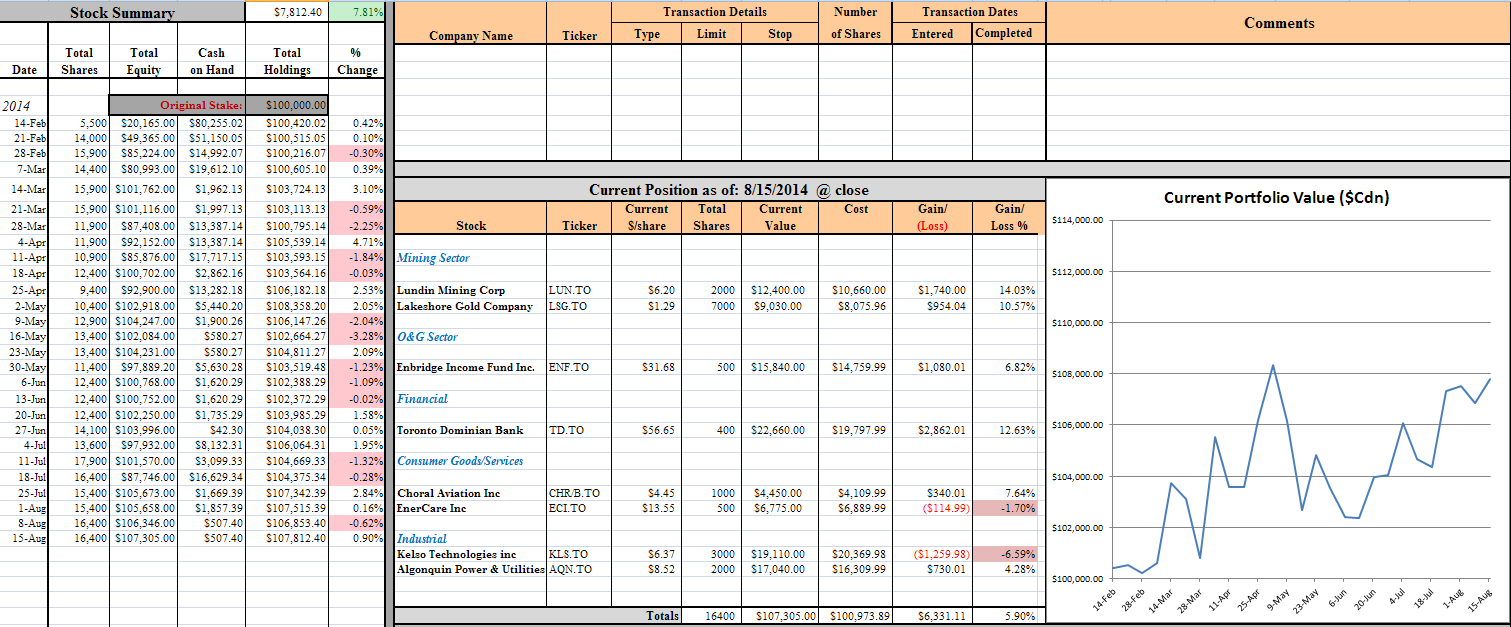The image size is (1511, 627).
Task: Select the "Consumer Goods/Services" heading
Action: coord(460,461)
